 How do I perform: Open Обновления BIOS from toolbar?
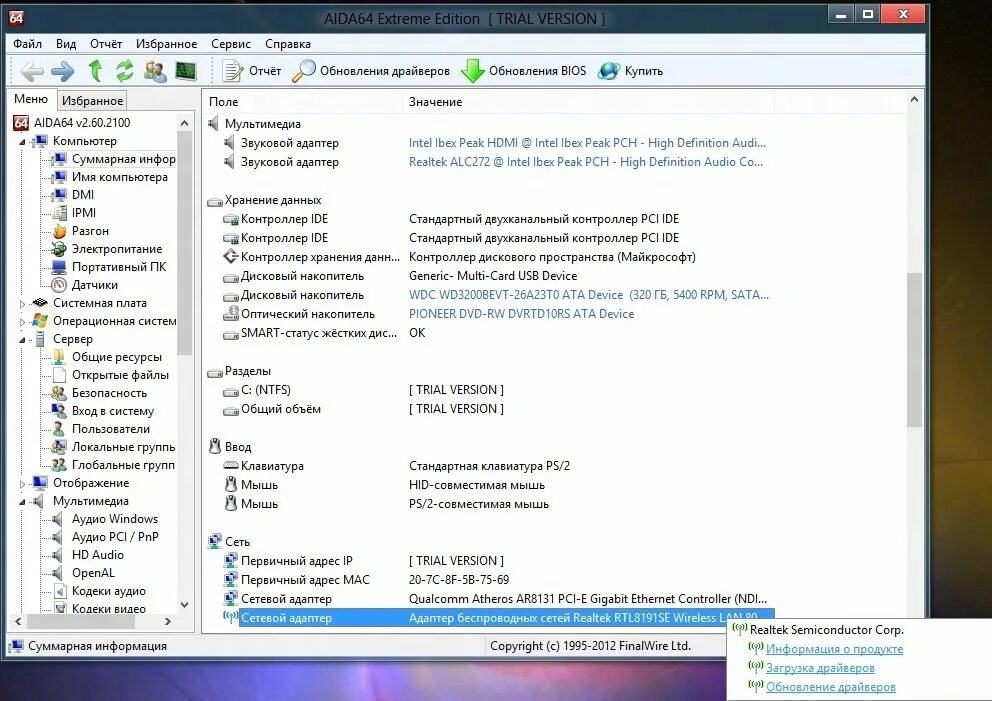point(524,71)
